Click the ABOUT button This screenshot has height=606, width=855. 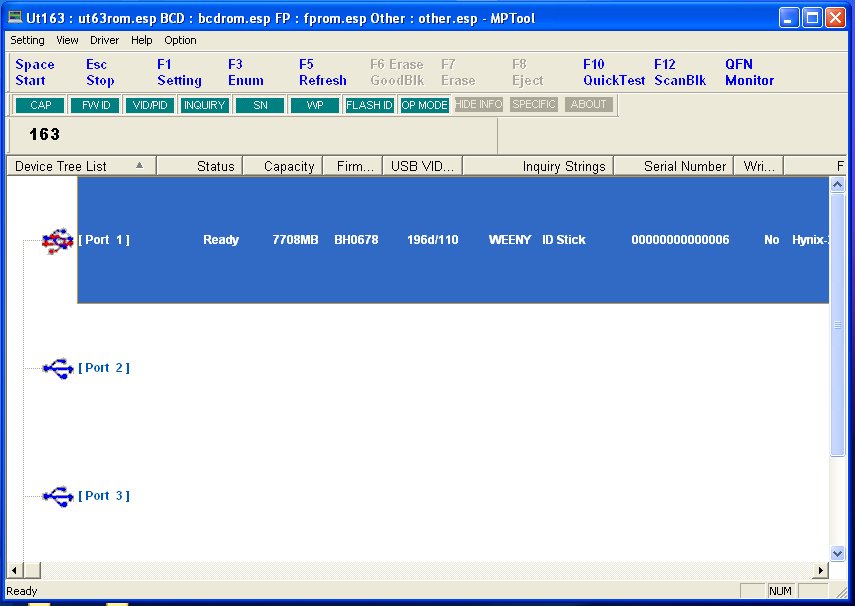(x=589, y=104)
